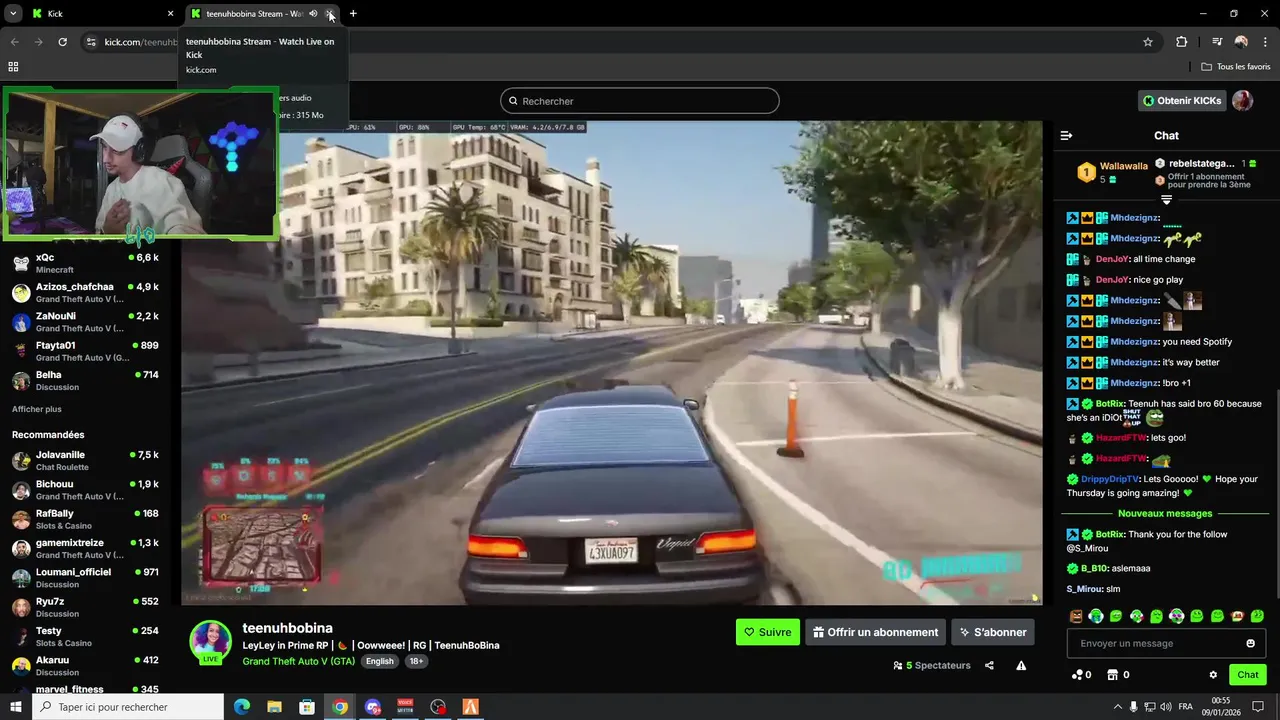The height and width of the screenshot is (720, 1280).
Task: Open Microsoft Edge from the taskbar
Action: [242, 707]
